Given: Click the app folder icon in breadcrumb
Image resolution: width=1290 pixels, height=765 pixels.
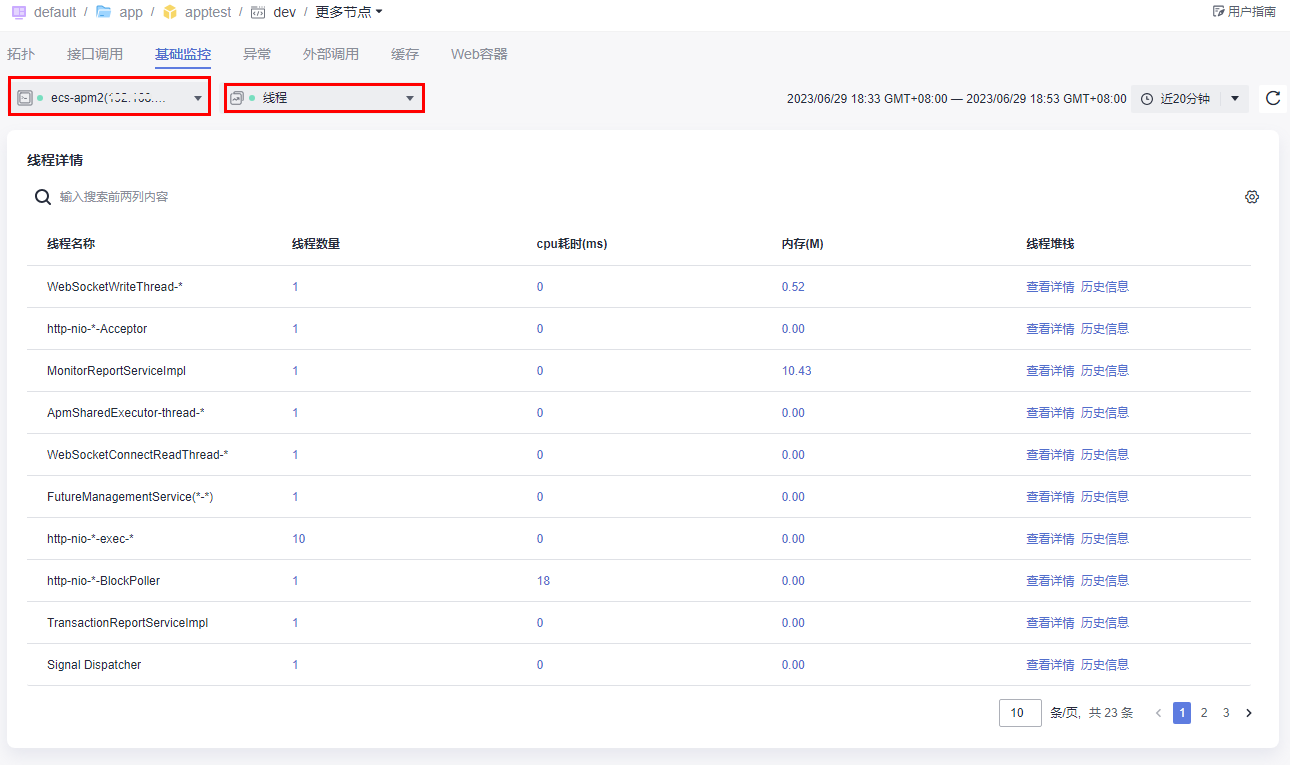Looking at the screenshot, I should [103, 12].
